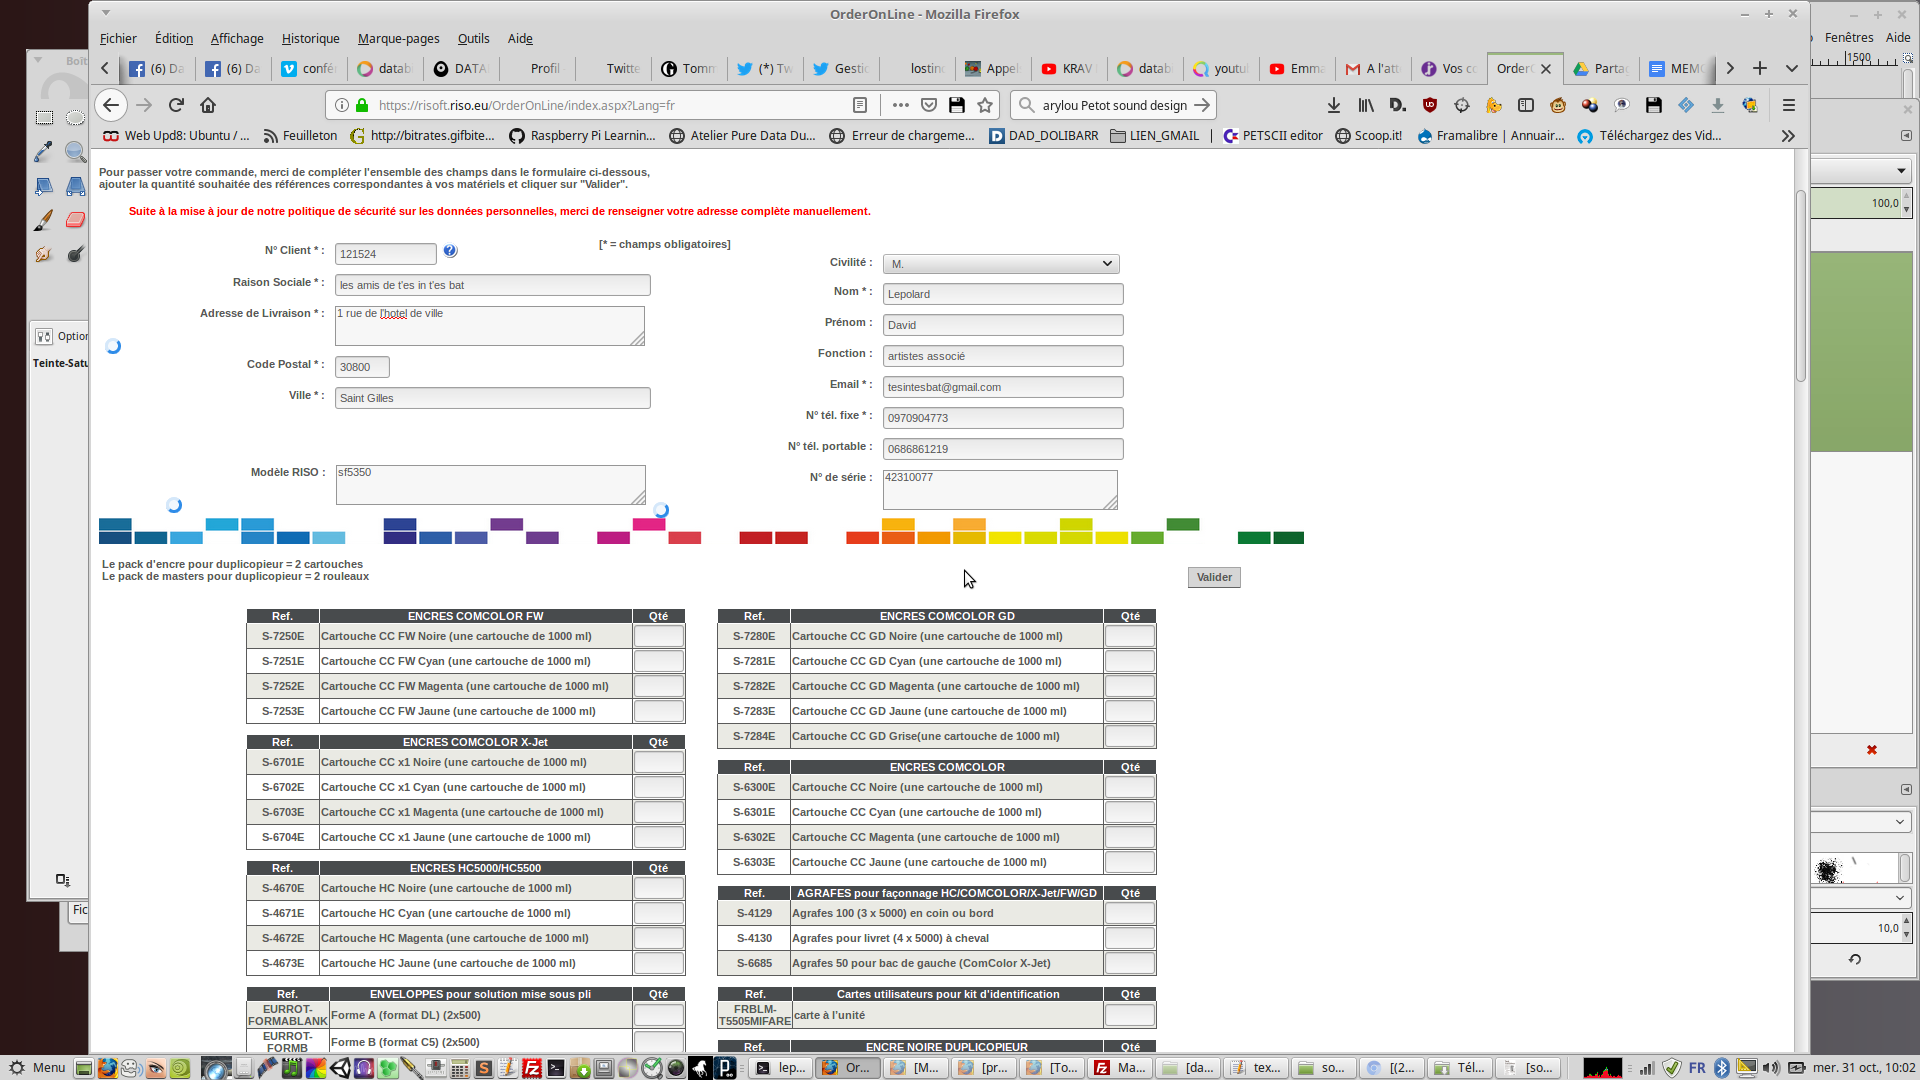
Task: Save to Pocket icon in address bar
Action: 929,105
